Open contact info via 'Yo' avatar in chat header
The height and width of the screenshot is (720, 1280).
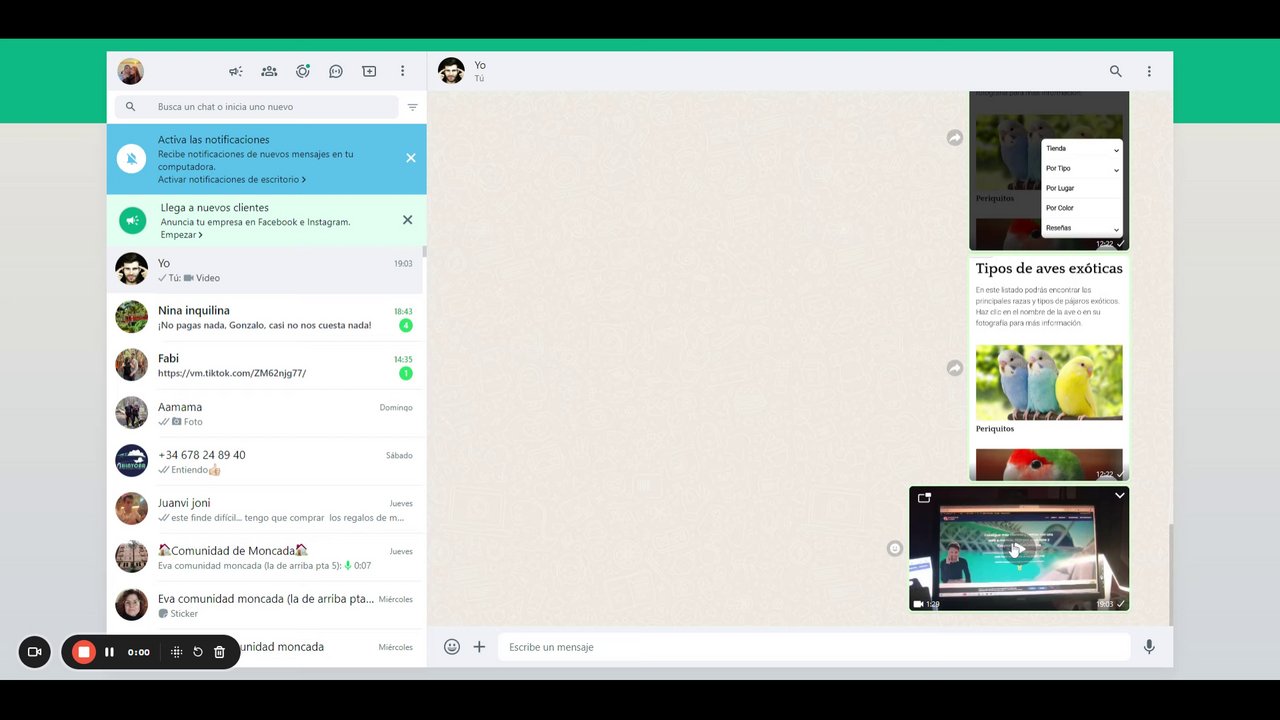click(451, 71)
